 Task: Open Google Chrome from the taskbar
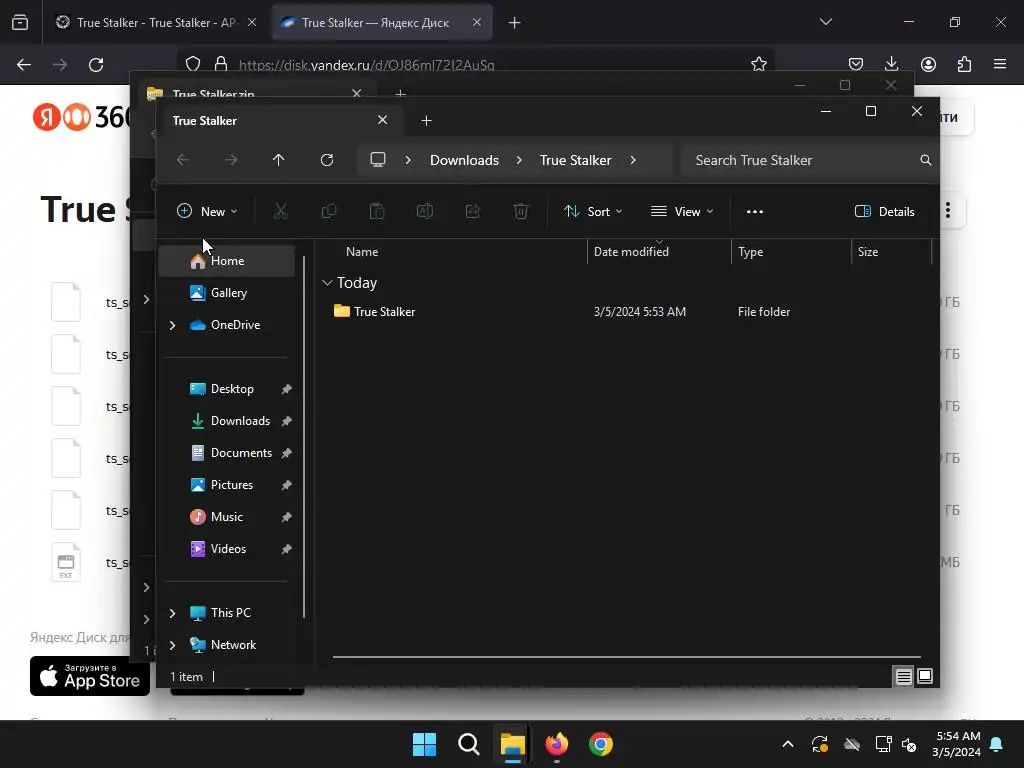pos(601,744)
